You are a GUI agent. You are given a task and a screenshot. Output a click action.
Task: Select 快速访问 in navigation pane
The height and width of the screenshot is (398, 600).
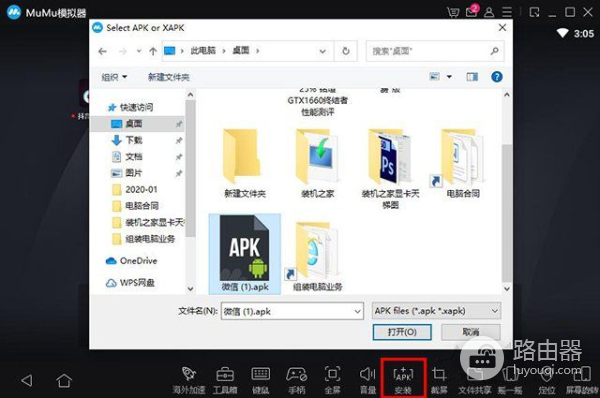coord(136,108)
